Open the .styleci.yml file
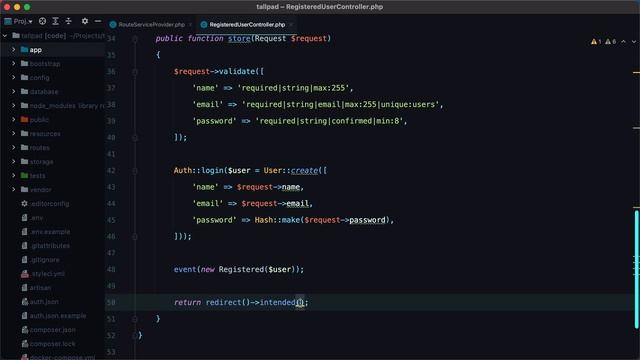 point(47,273)
